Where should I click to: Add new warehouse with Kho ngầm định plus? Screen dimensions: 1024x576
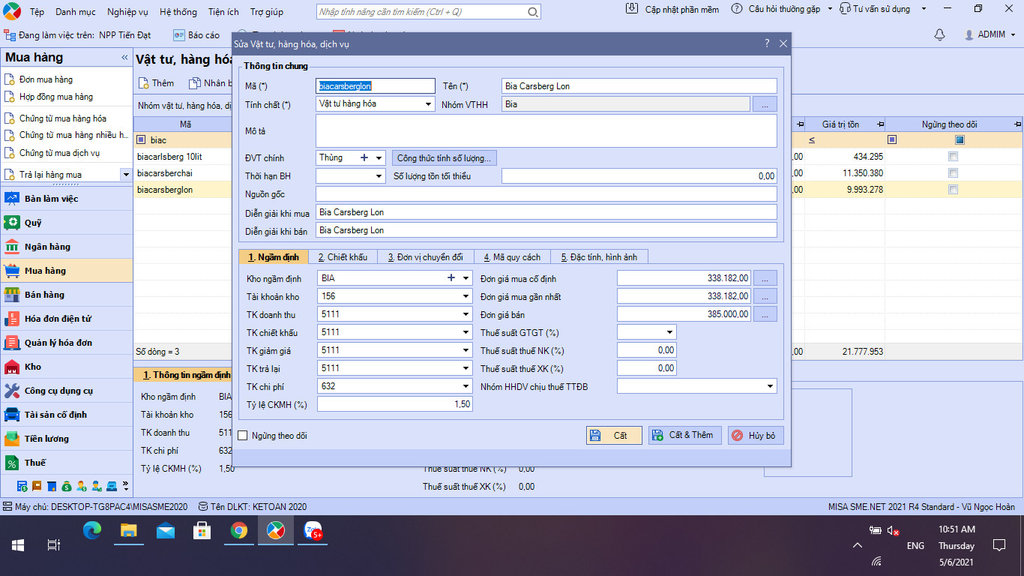click(451, 278)
